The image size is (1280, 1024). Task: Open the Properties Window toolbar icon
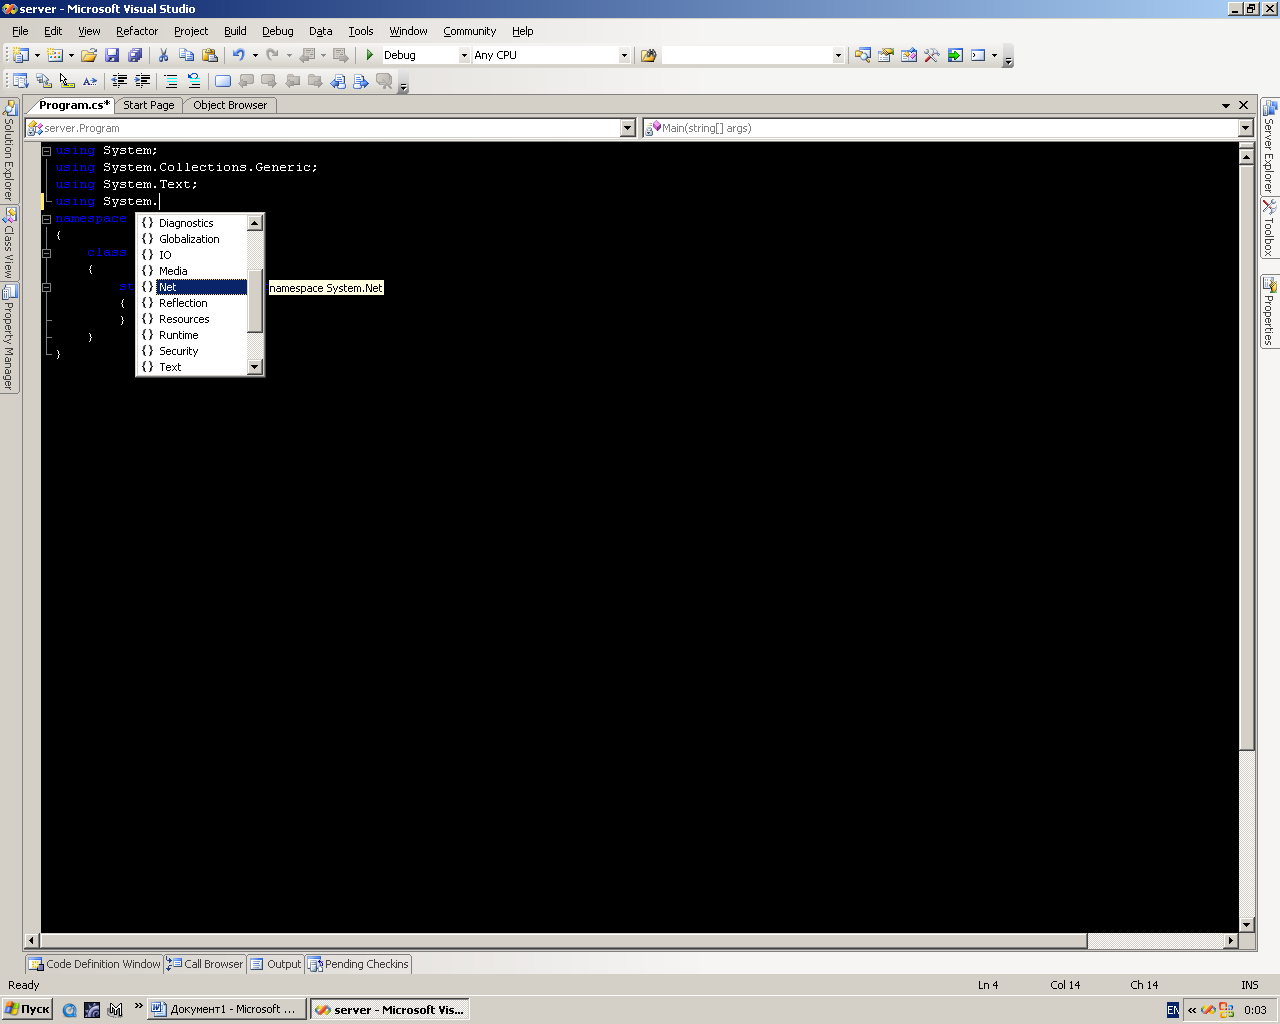tap(886, 55)
